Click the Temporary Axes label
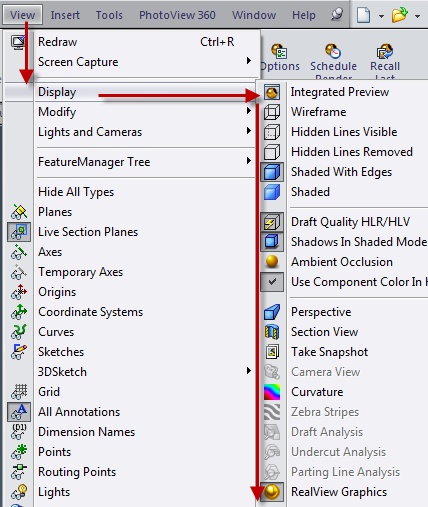428x507 pixels. [80, 272]
